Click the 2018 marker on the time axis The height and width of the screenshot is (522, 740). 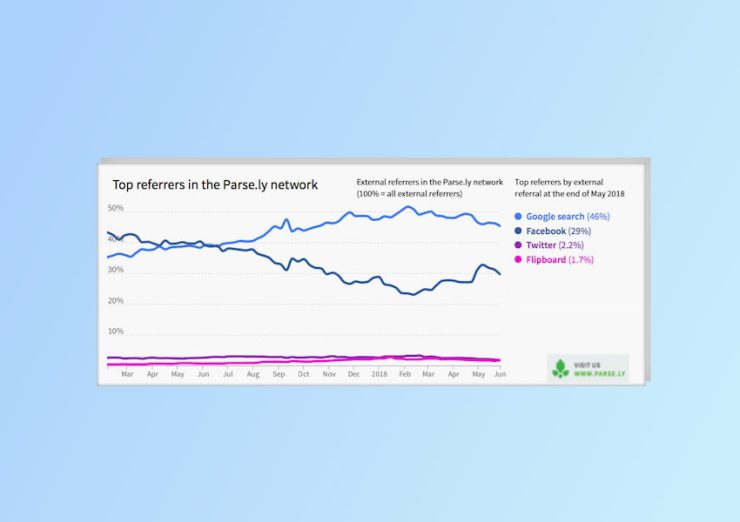click(x=379, y=374)
